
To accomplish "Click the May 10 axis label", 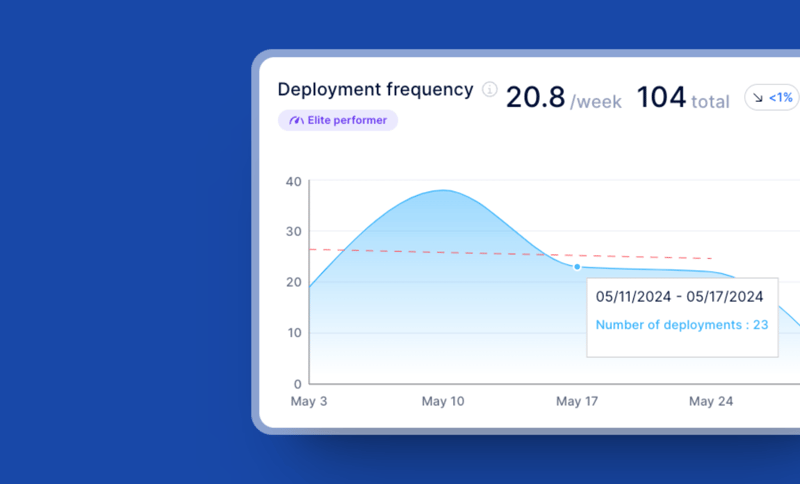I will [443, 401].
